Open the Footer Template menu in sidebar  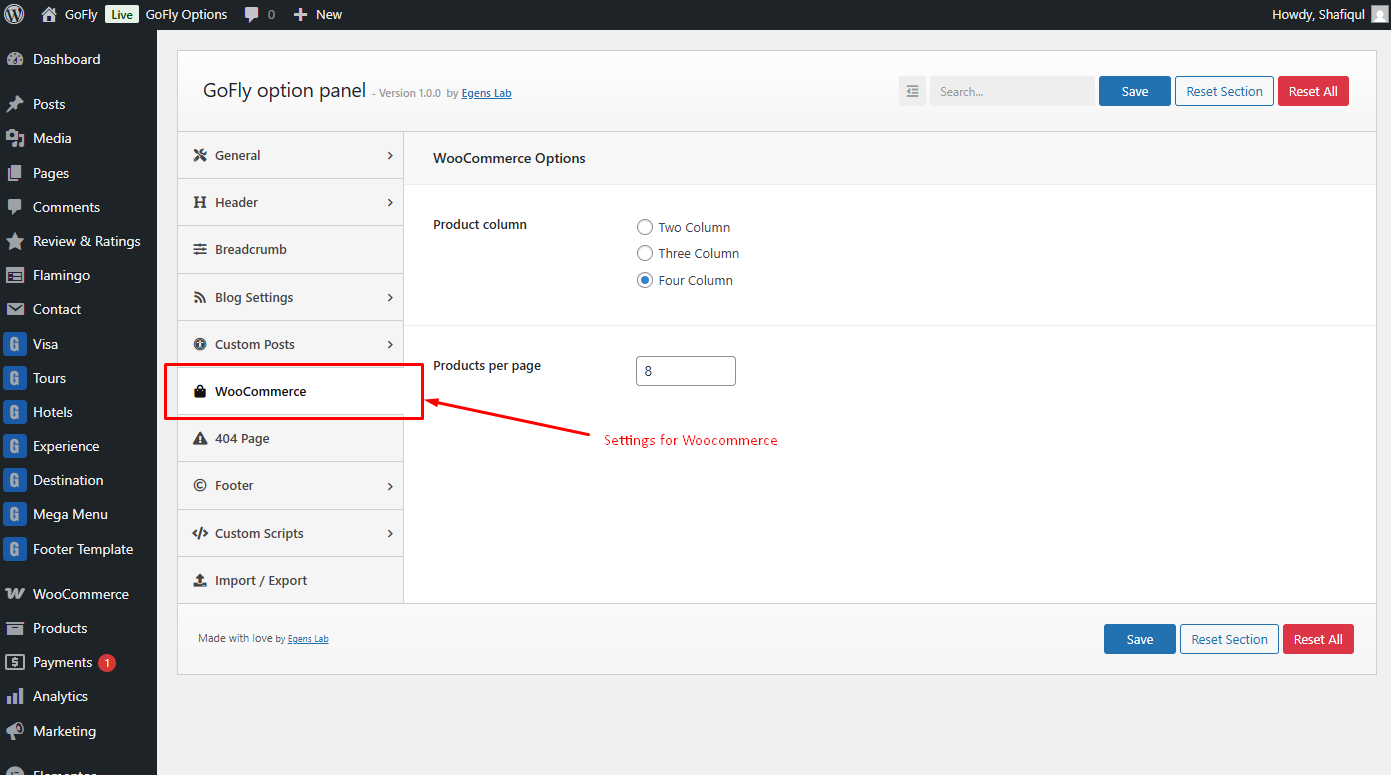point(78,549)
